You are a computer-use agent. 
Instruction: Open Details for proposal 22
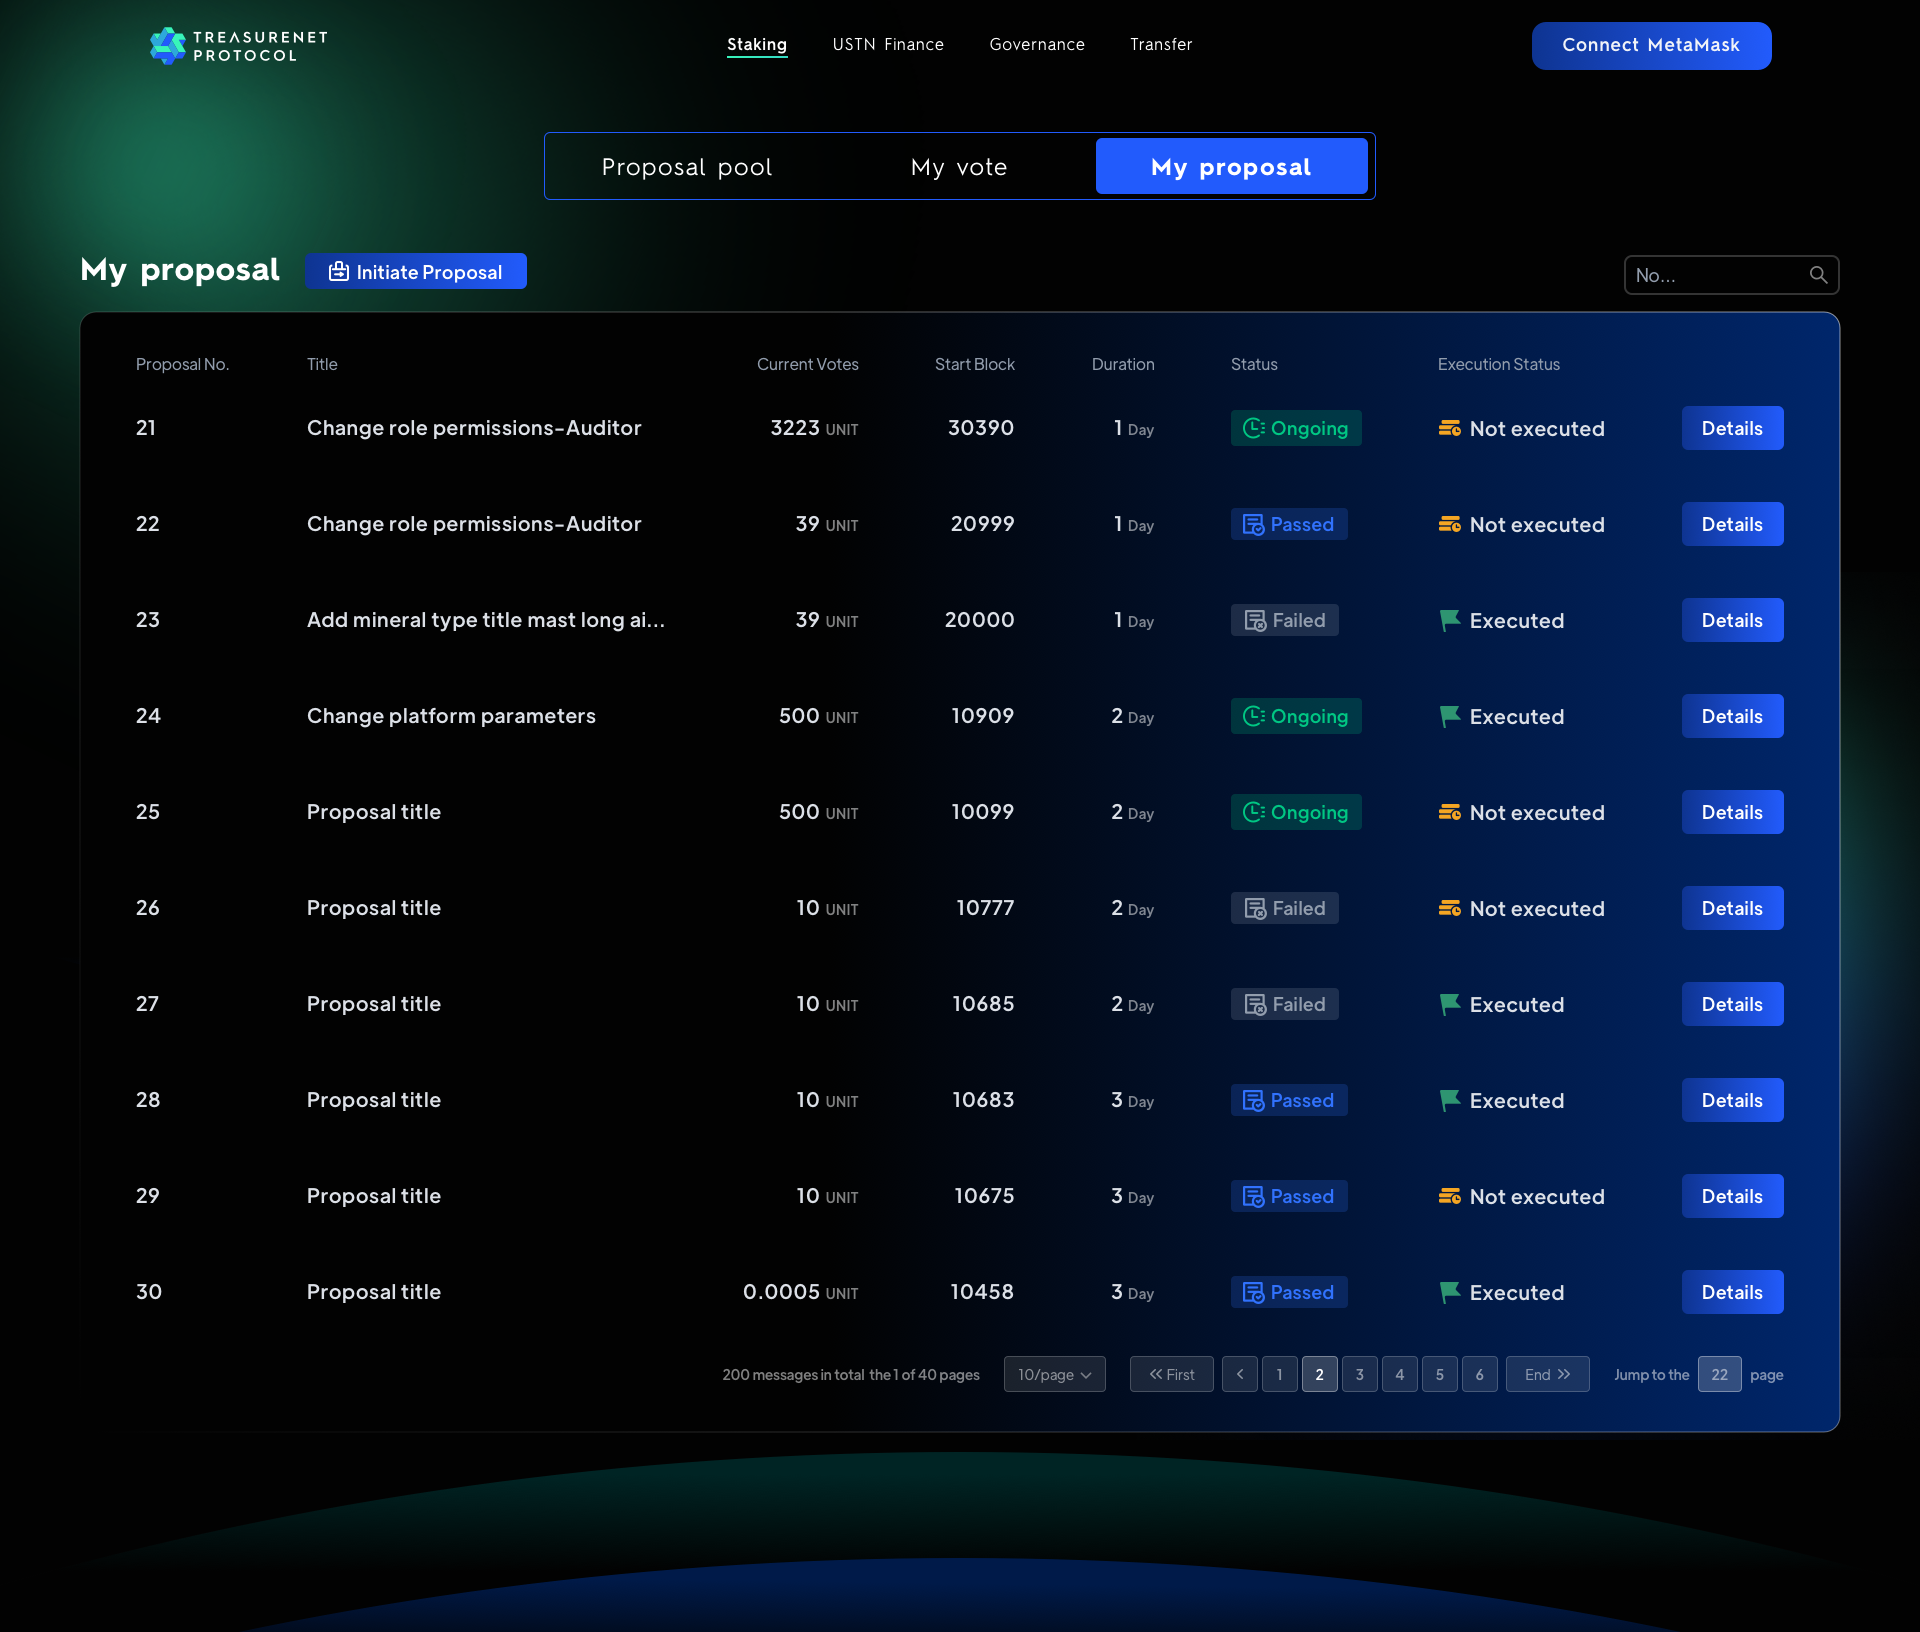pos(1733,524)
